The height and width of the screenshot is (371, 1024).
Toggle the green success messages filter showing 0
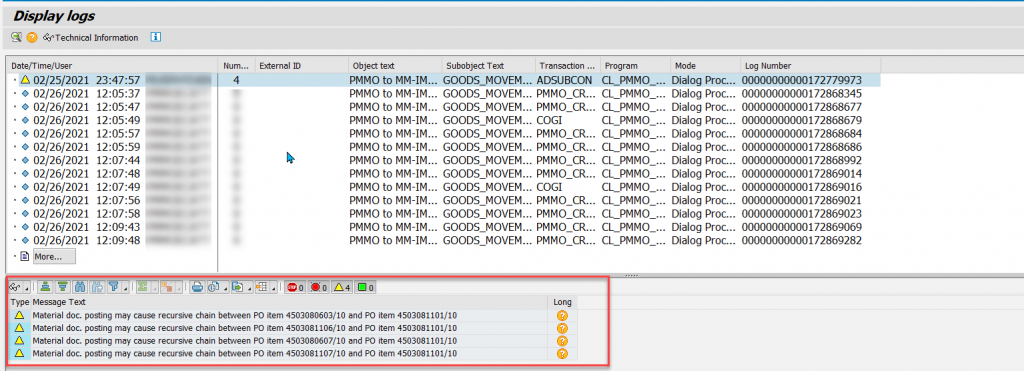(x=365, y=287)
